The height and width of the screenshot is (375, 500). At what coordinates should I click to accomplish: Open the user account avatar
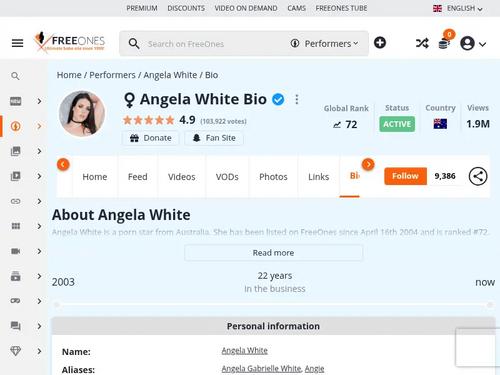click(x=467, y=43)
